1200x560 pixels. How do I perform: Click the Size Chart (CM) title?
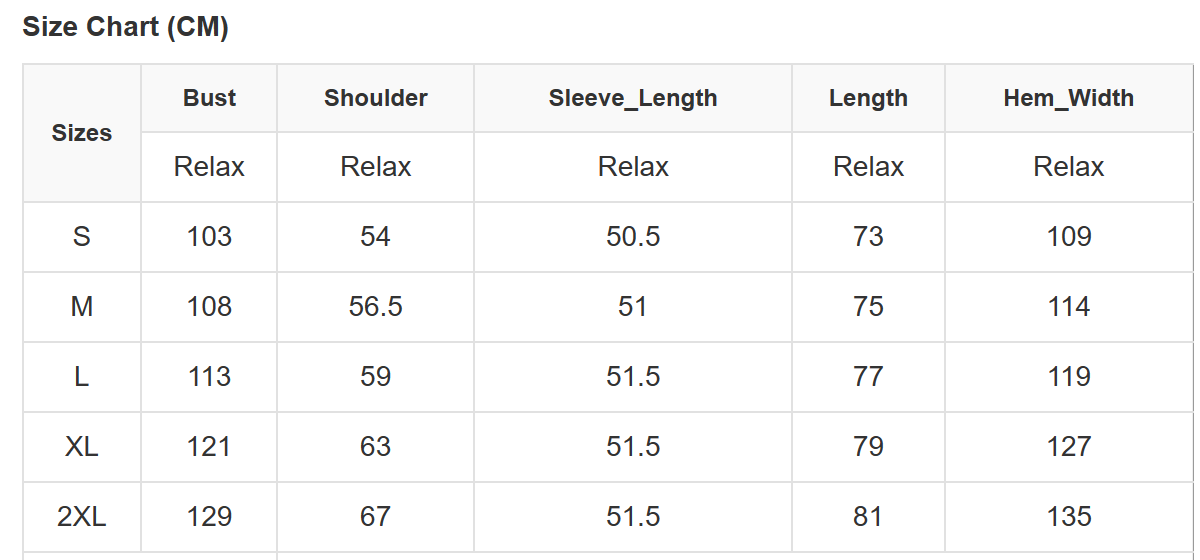[126, 27]
